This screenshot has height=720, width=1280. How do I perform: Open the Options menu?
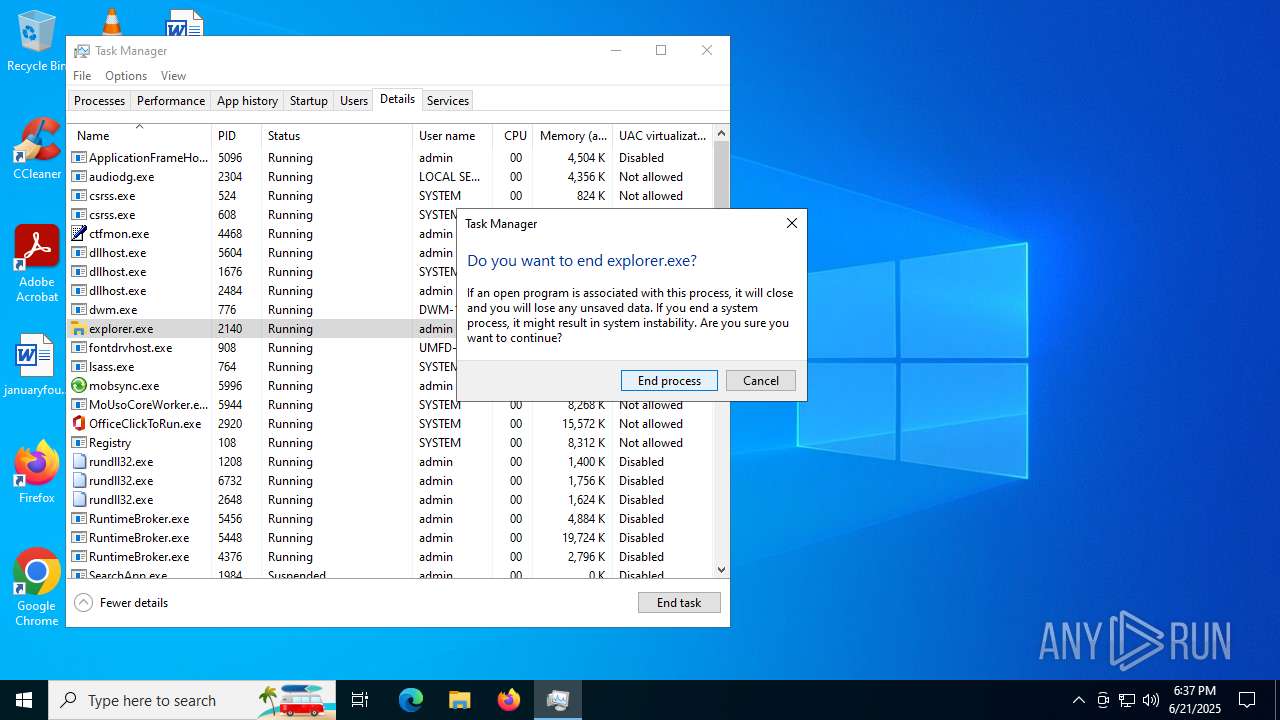pos(126,76)
